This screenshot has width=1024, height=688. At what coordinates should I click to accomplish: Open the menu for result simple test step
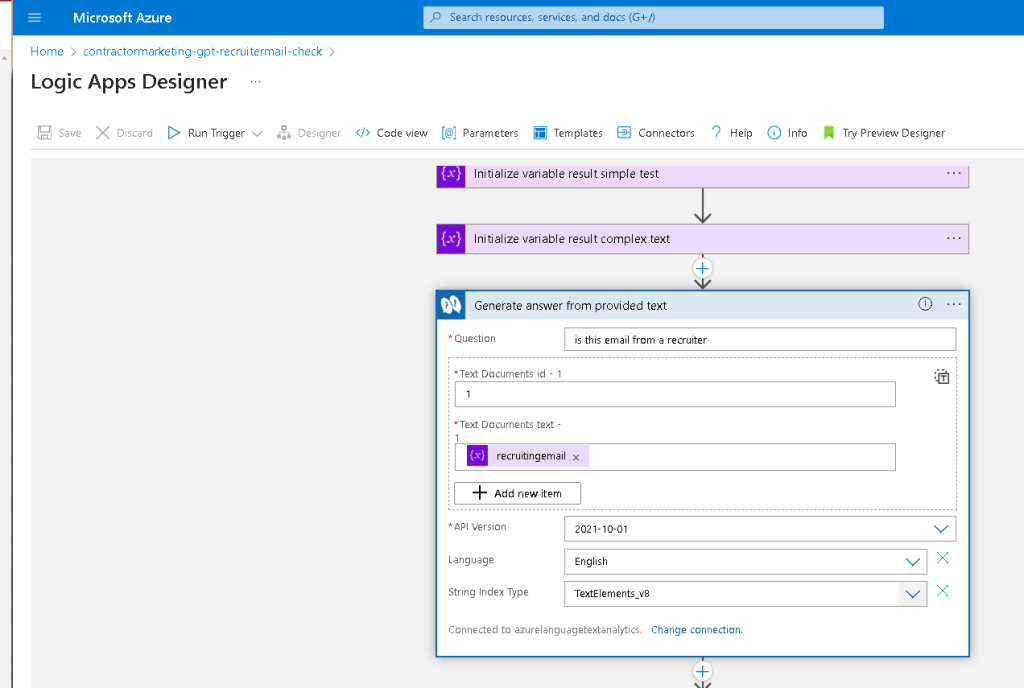pos(953,173)
